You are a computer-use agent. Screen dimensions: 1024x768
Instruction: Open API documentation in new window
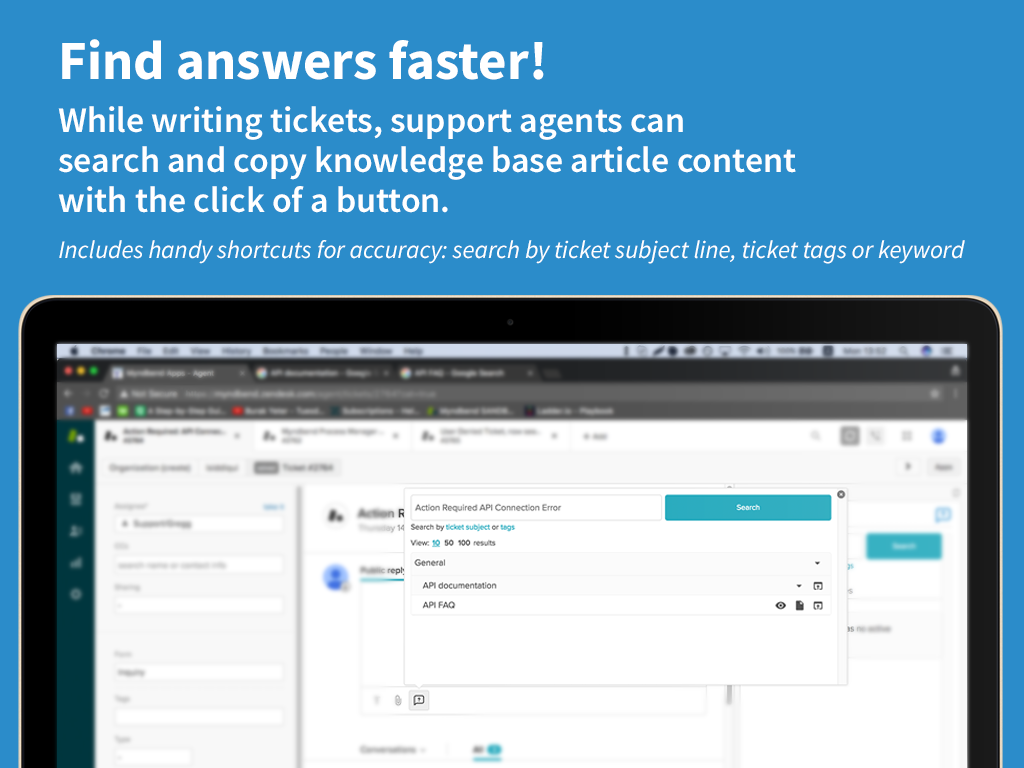[818, 586]
